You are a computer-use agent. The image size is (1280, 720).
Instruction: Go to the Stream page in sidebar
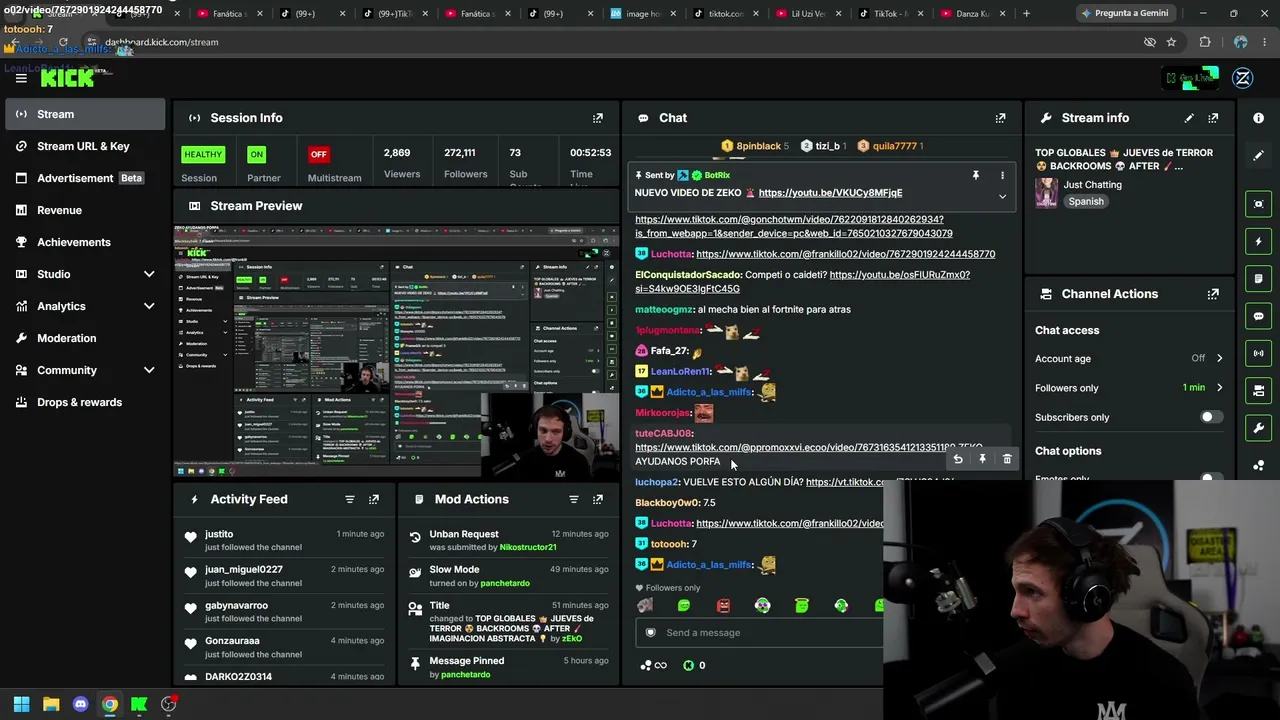[x=84, y=114]
